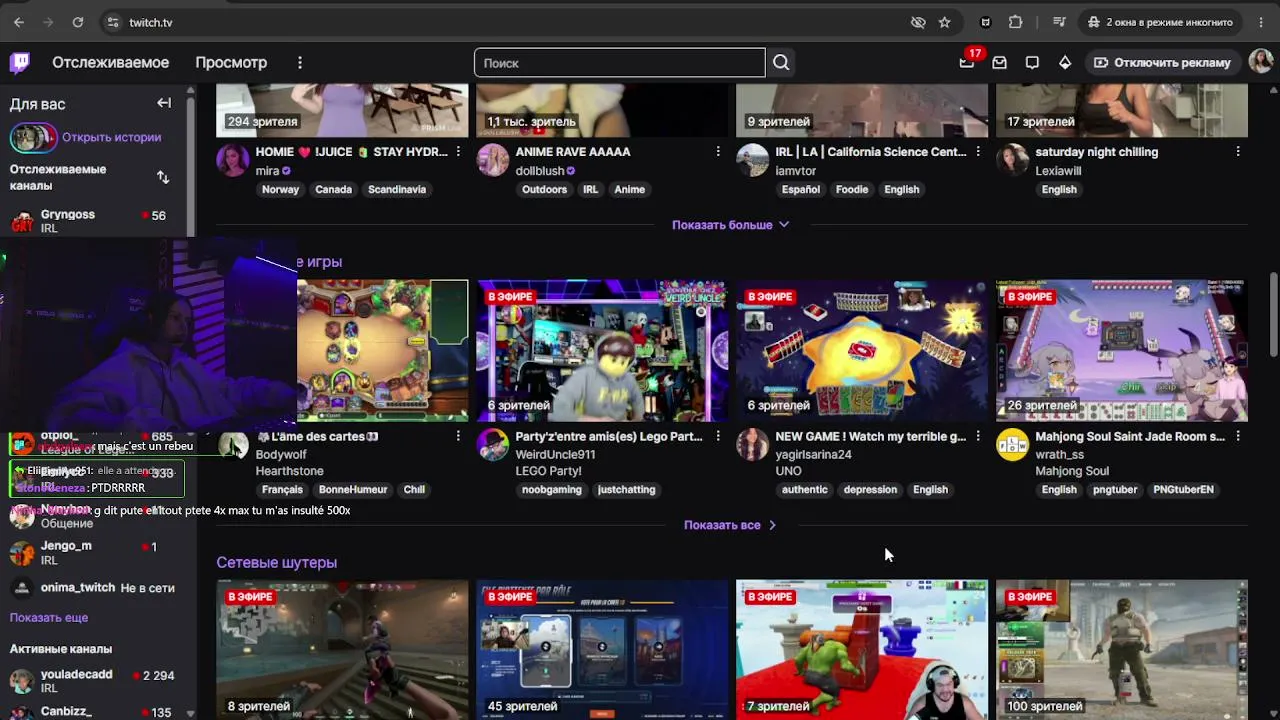This screenshot has height=720, width=1280.
Task: Bookmark this page with the star icon
Action: 945,22
